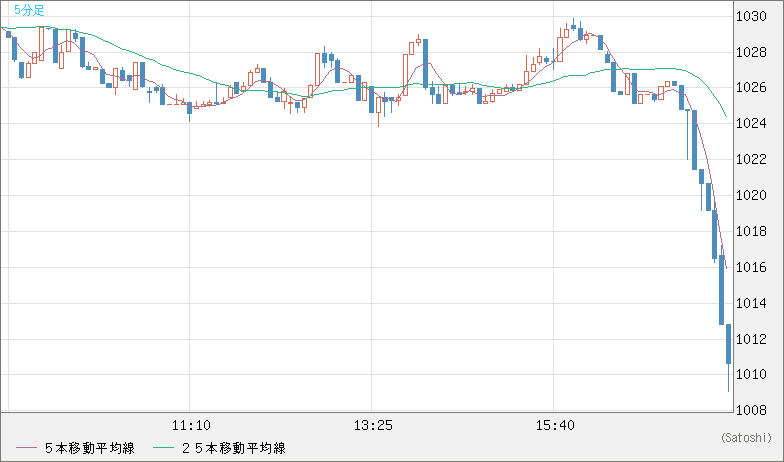Screen dimensions: 784x462
Task: Click the 11:10 time axis label
Action: (190, 425)
